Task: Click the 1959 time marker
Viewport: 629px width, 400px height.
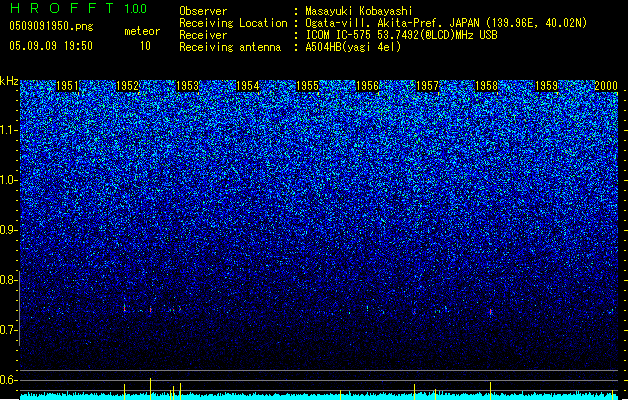Action: click(x=546, y=86)
